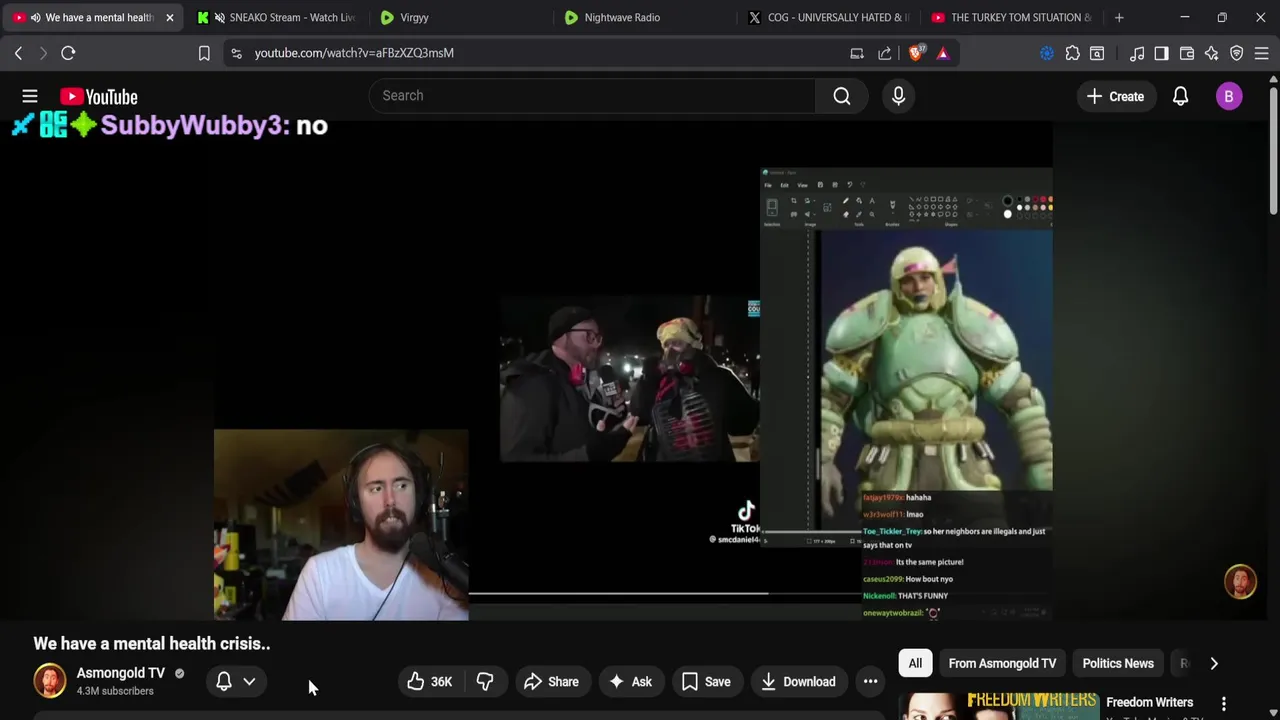Like the video with thumbs up
This screenshot has width=1280, height=720.
[429, 682]
